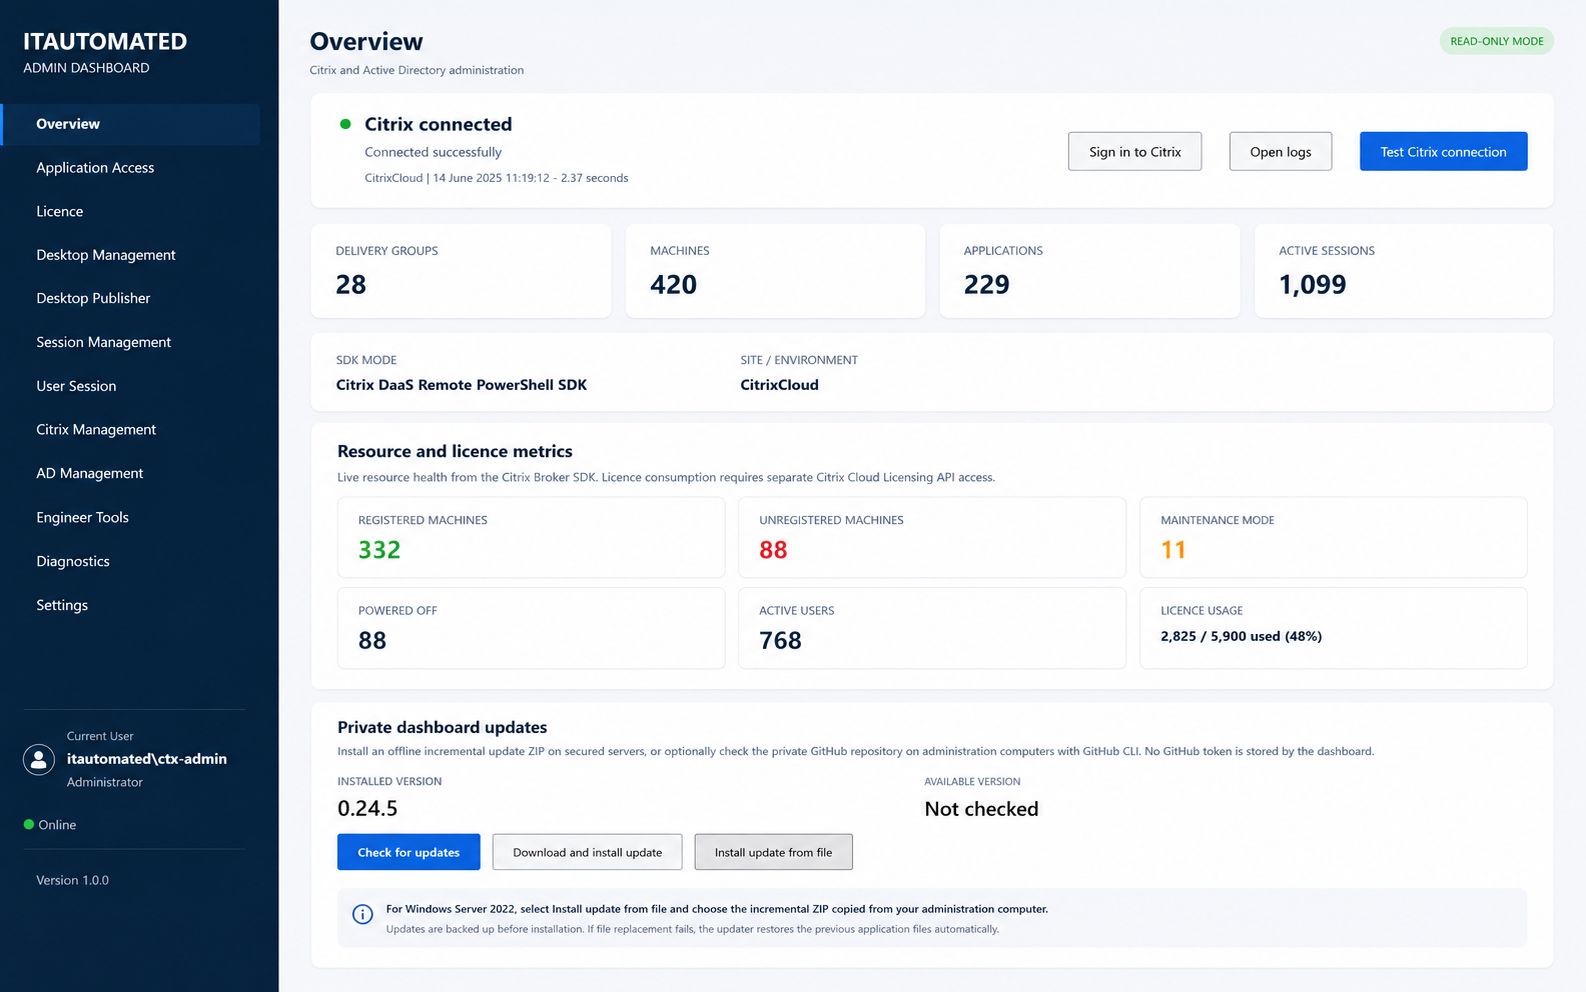Click Unregistered Machines value 88
The height and width of the screenshot is (992, 1586).
point(773,550)
